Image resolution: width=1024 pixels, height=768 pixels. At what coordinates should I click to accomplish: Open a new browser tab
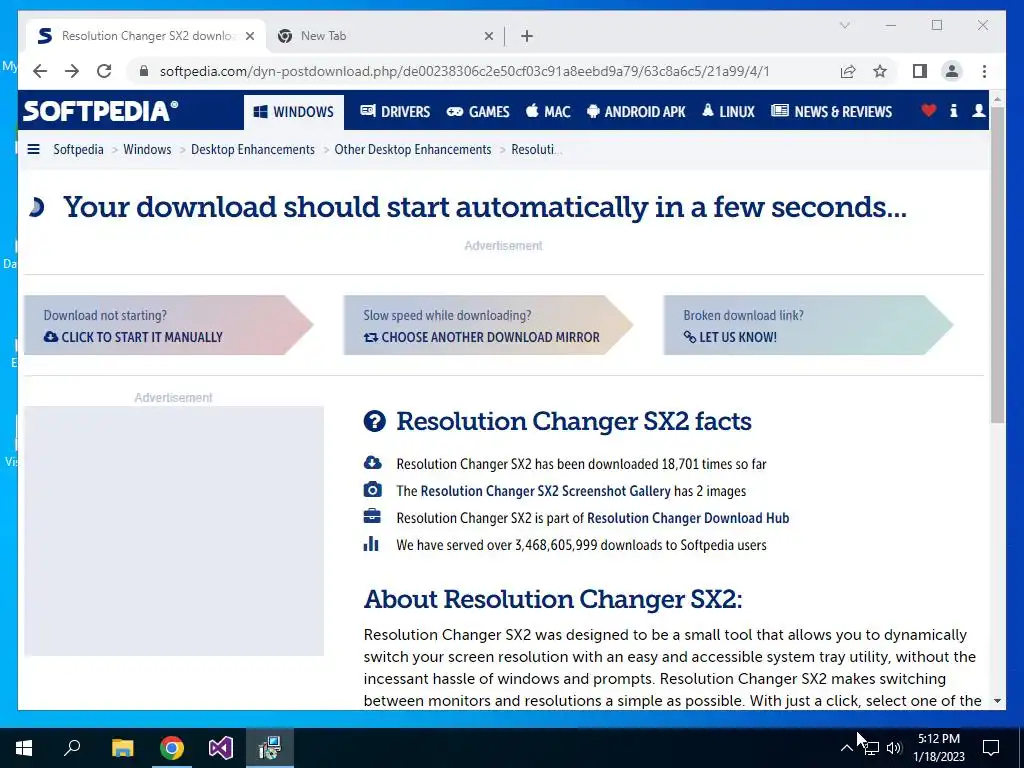(527, 36)
